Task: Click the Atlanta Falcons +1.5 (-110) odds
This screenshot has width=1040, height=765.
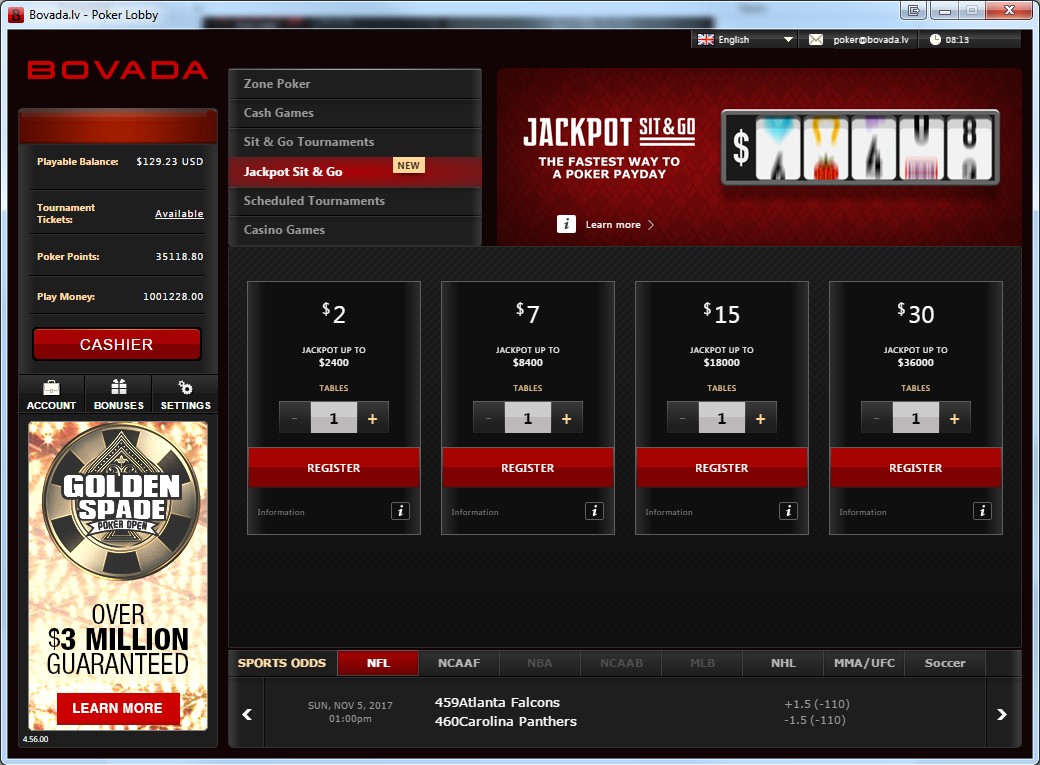Action: (816, 704)
